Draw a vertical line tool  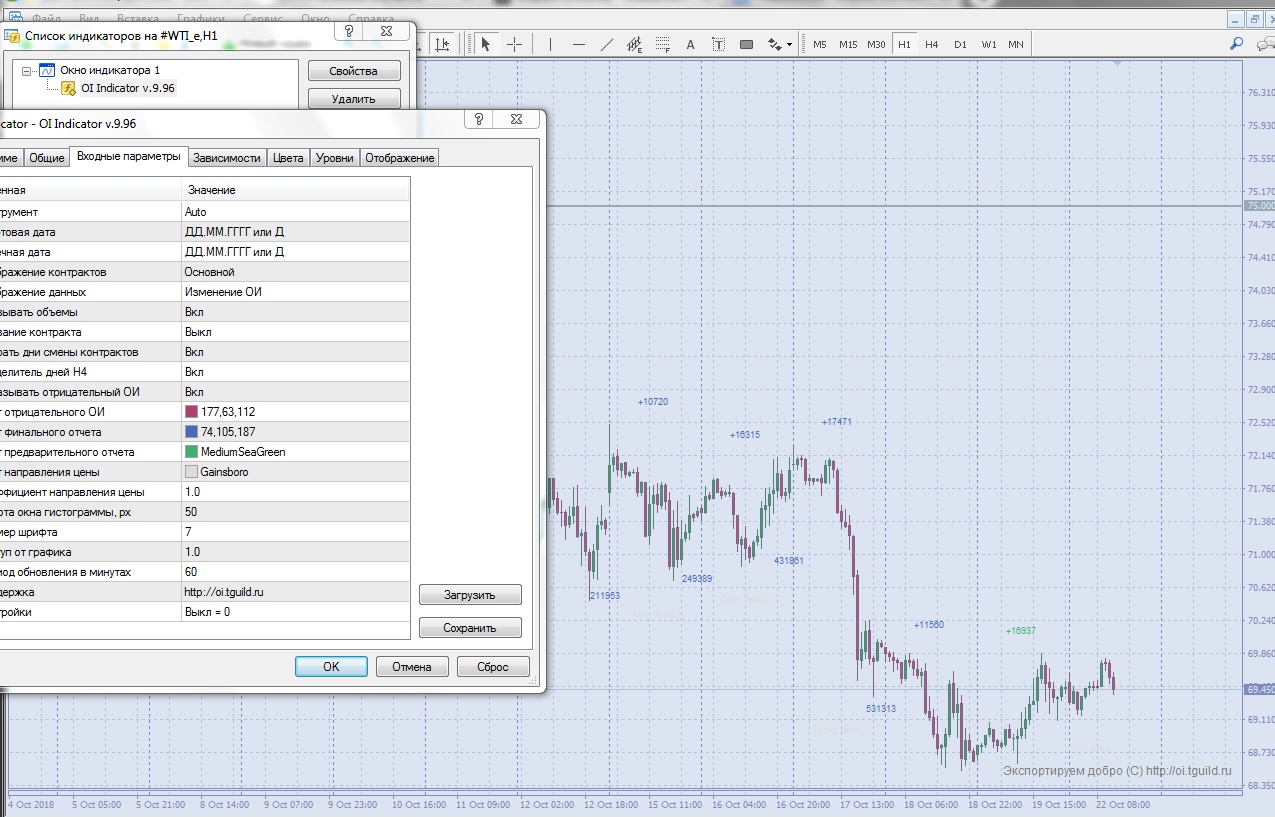click(550, 44)
